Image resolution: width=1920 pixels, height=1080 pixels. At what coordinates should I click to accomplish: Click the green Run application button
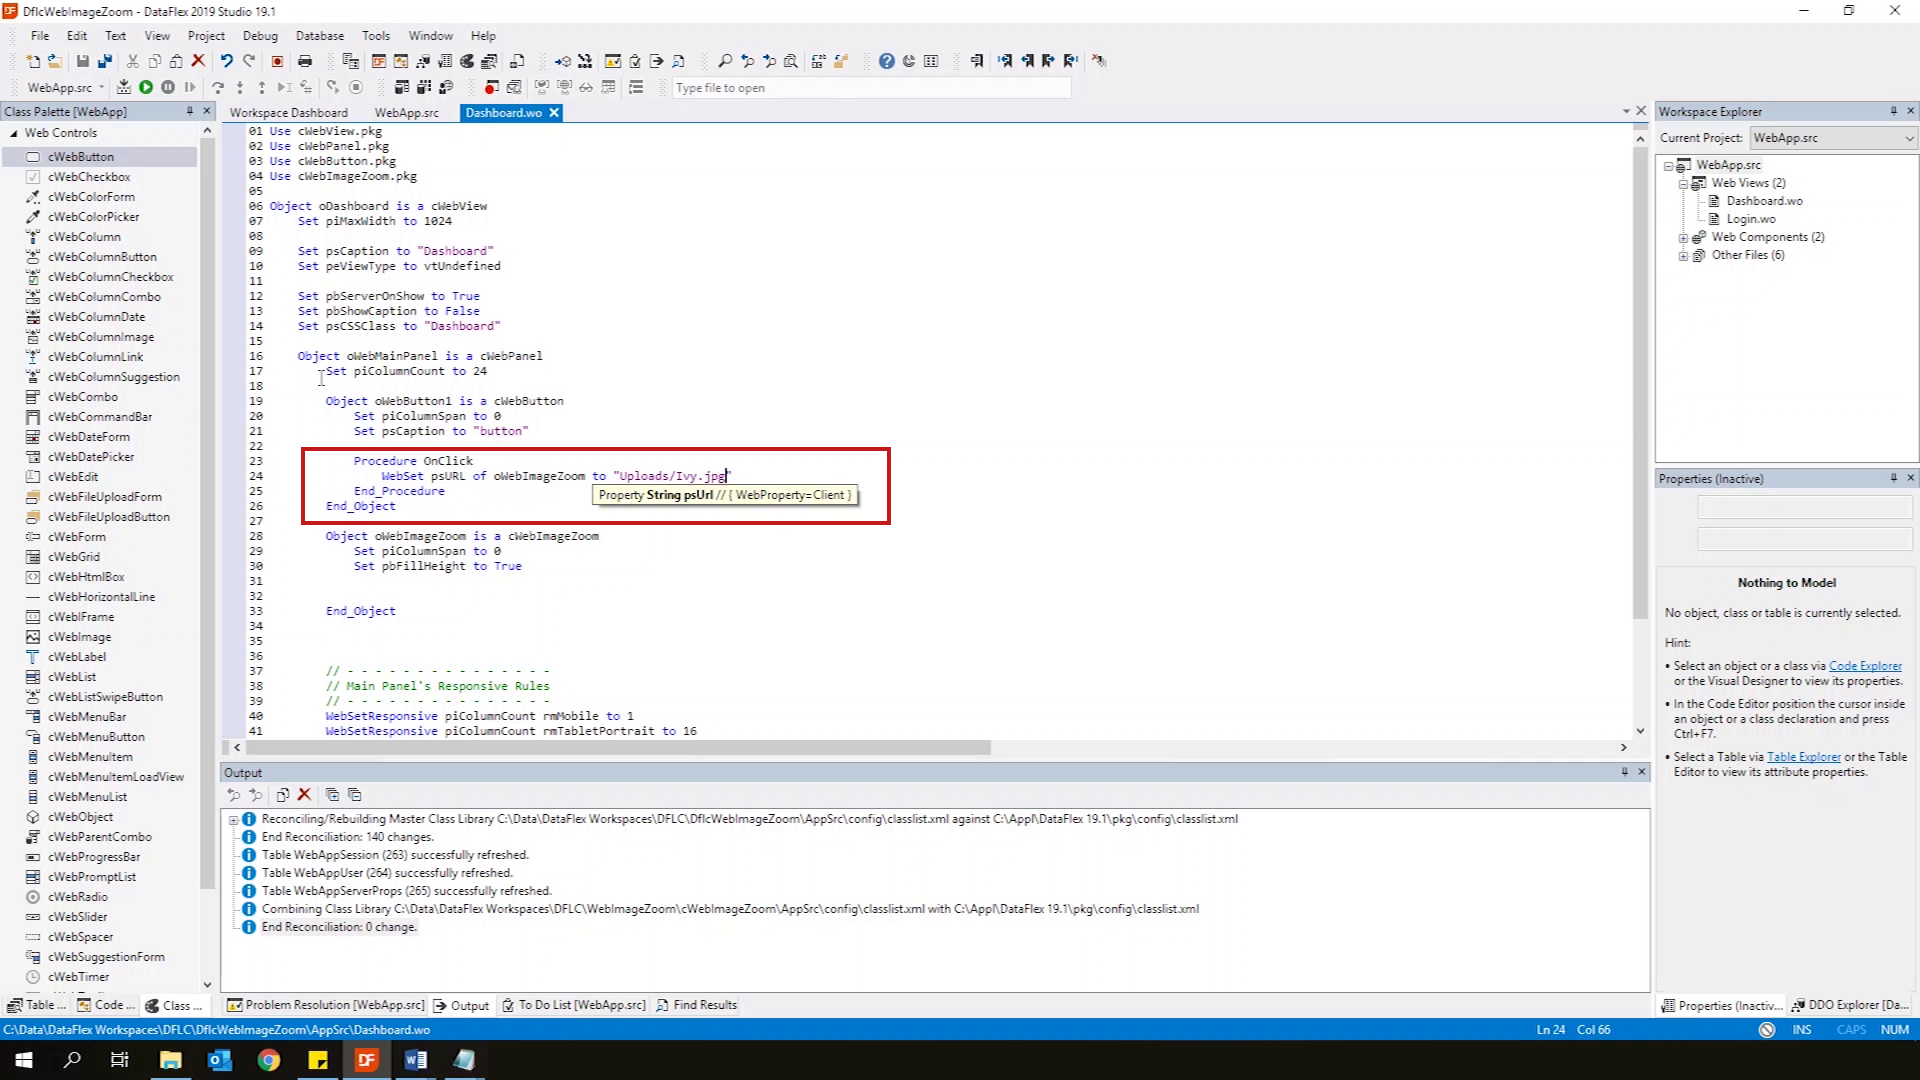tap(146, 88)
